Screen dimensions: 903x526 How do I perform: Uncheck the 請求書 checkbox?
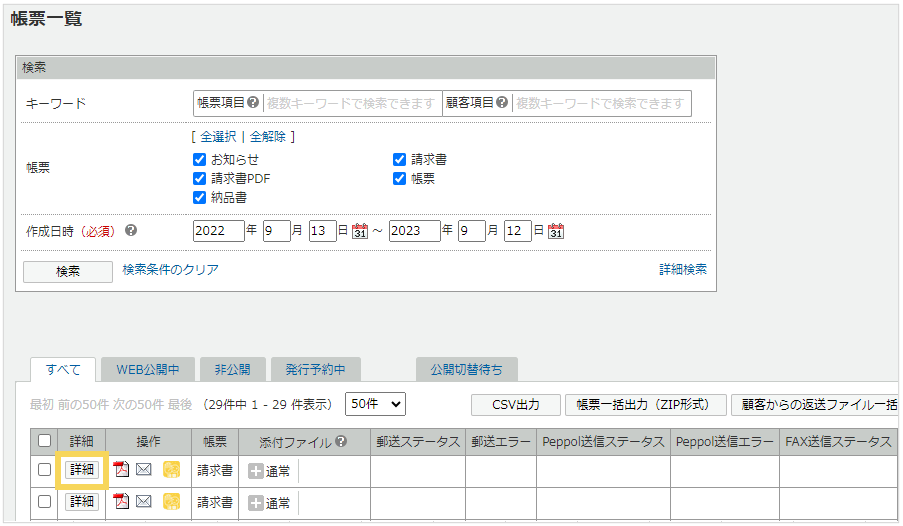399,159
